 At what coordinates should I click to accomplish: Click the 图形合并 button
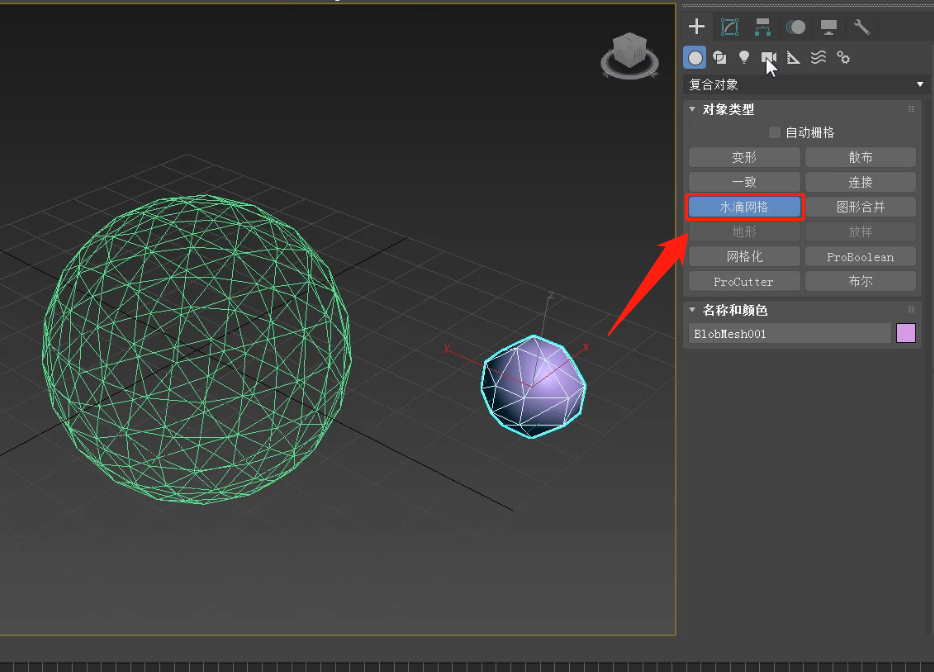point(860,207)
